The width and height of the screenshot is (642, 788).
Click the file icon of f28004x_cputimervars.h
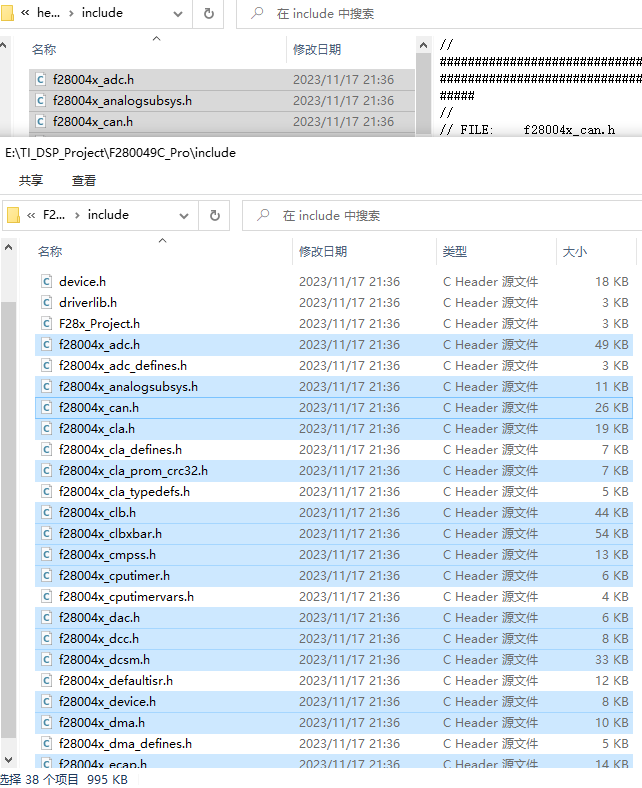[x=46, y=597]
